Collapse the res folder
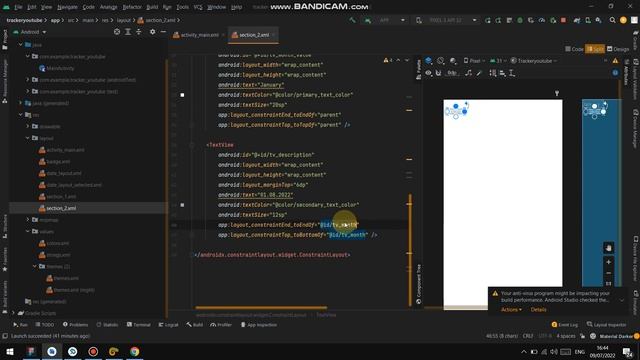 [20, 115]
